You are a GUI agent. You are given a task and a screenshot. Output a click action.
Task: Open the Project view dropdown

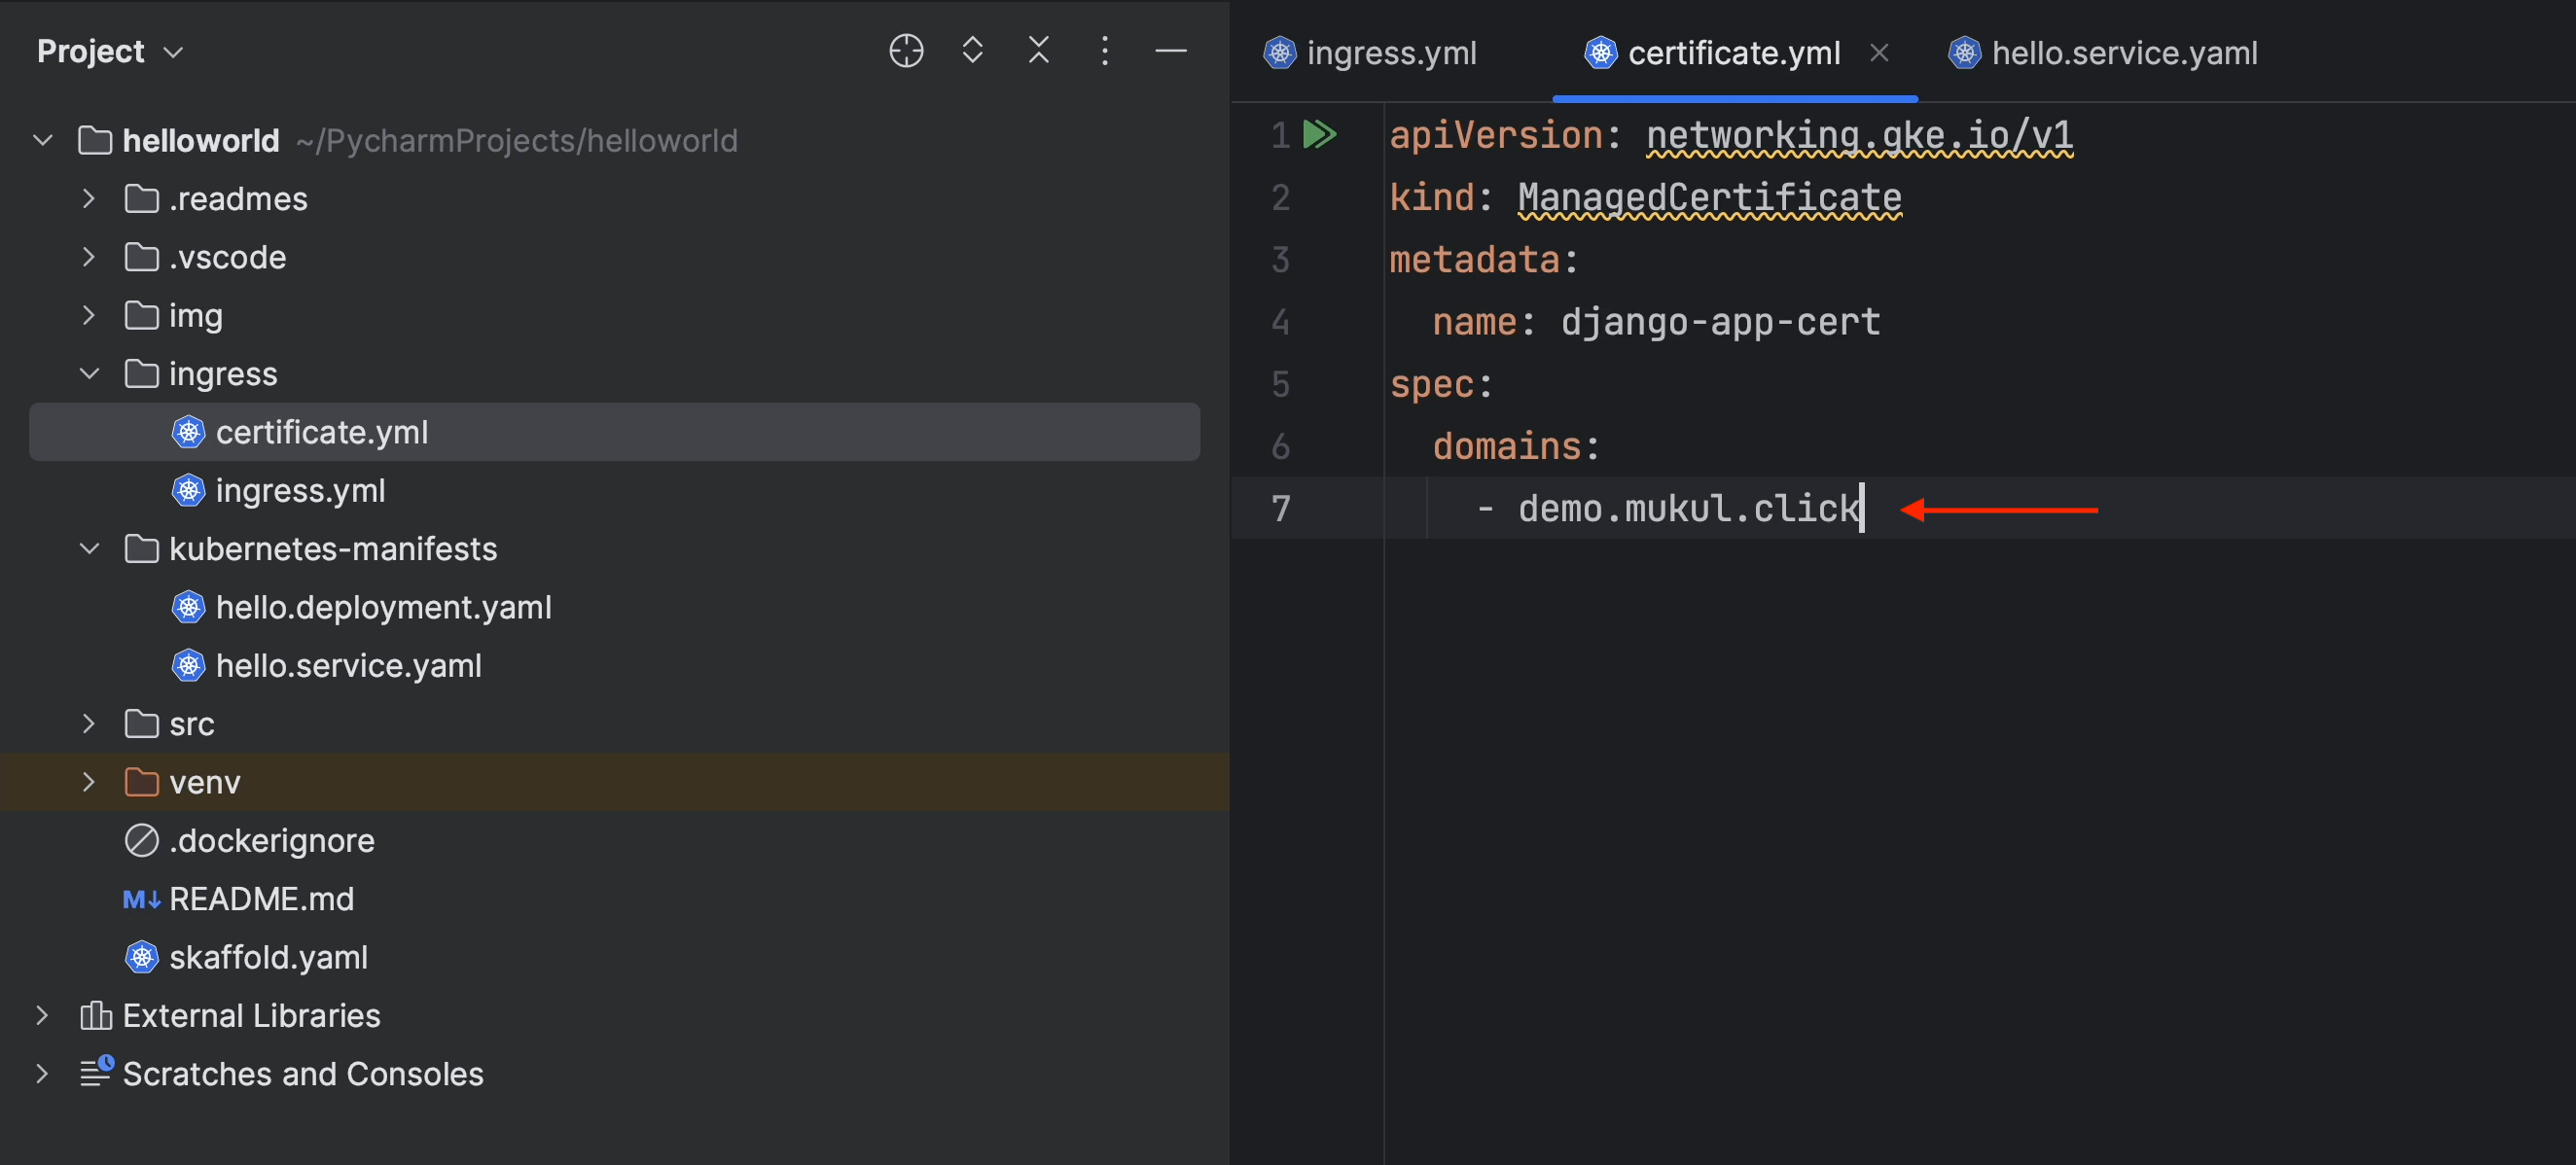tap(110, 51)
